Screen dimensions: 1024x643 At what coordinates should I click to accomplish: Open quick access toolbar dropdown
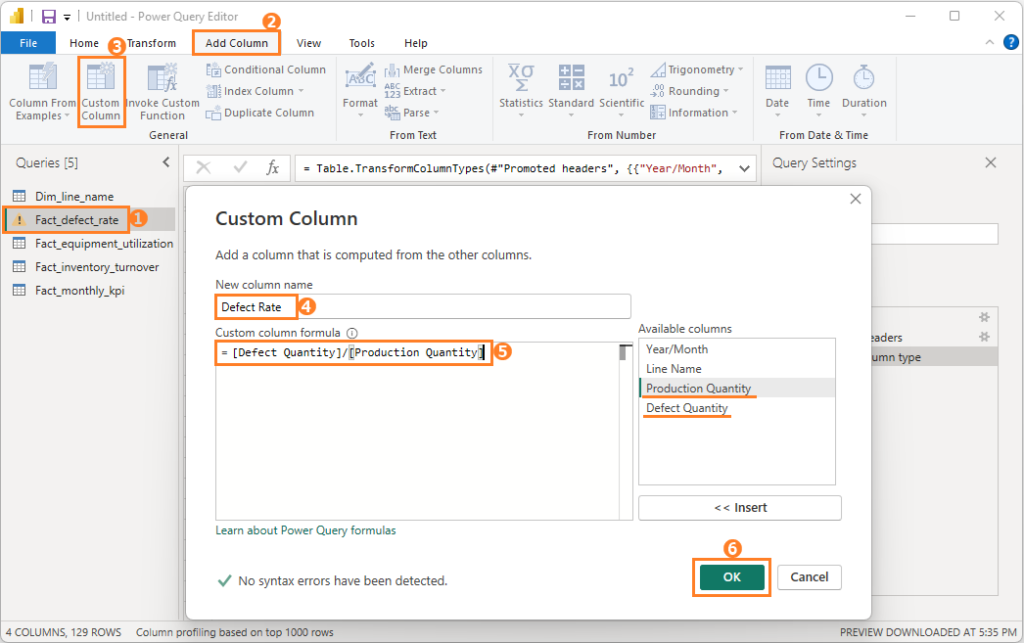click(67, 18)
